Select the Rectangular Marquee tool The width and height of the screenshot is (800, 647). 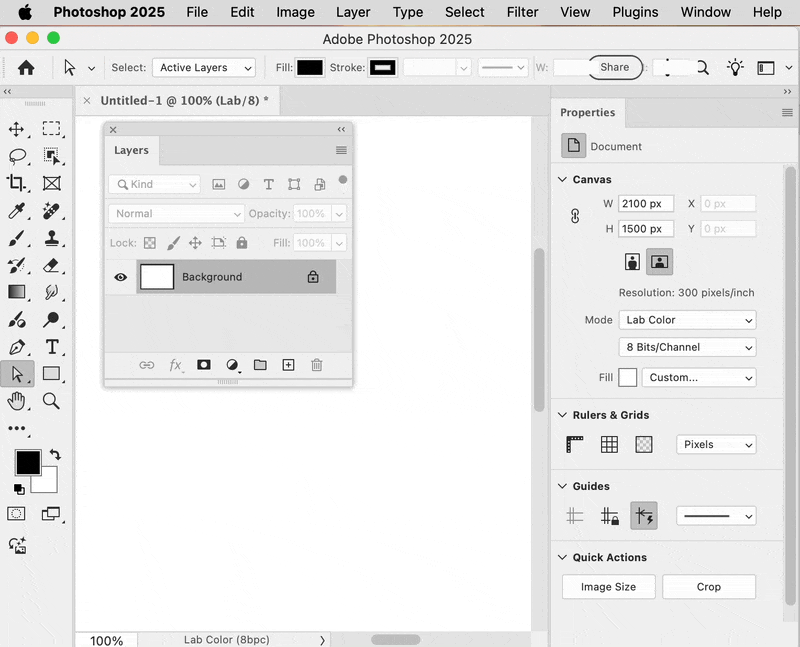tap(51, 128)
